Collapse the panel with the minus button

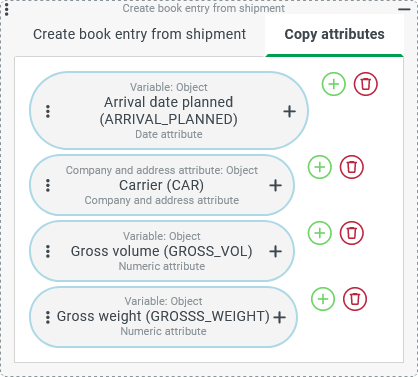404,9
